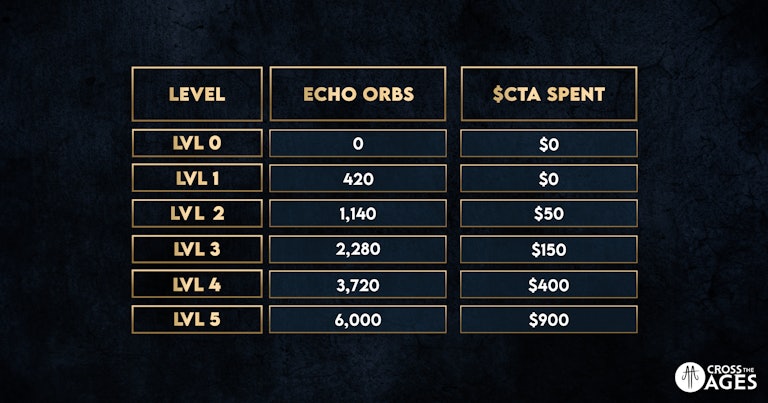This screenshot has width=768, height=403.
Task: Click the 1,140 Echo Orbs cell
Action: 358,213
